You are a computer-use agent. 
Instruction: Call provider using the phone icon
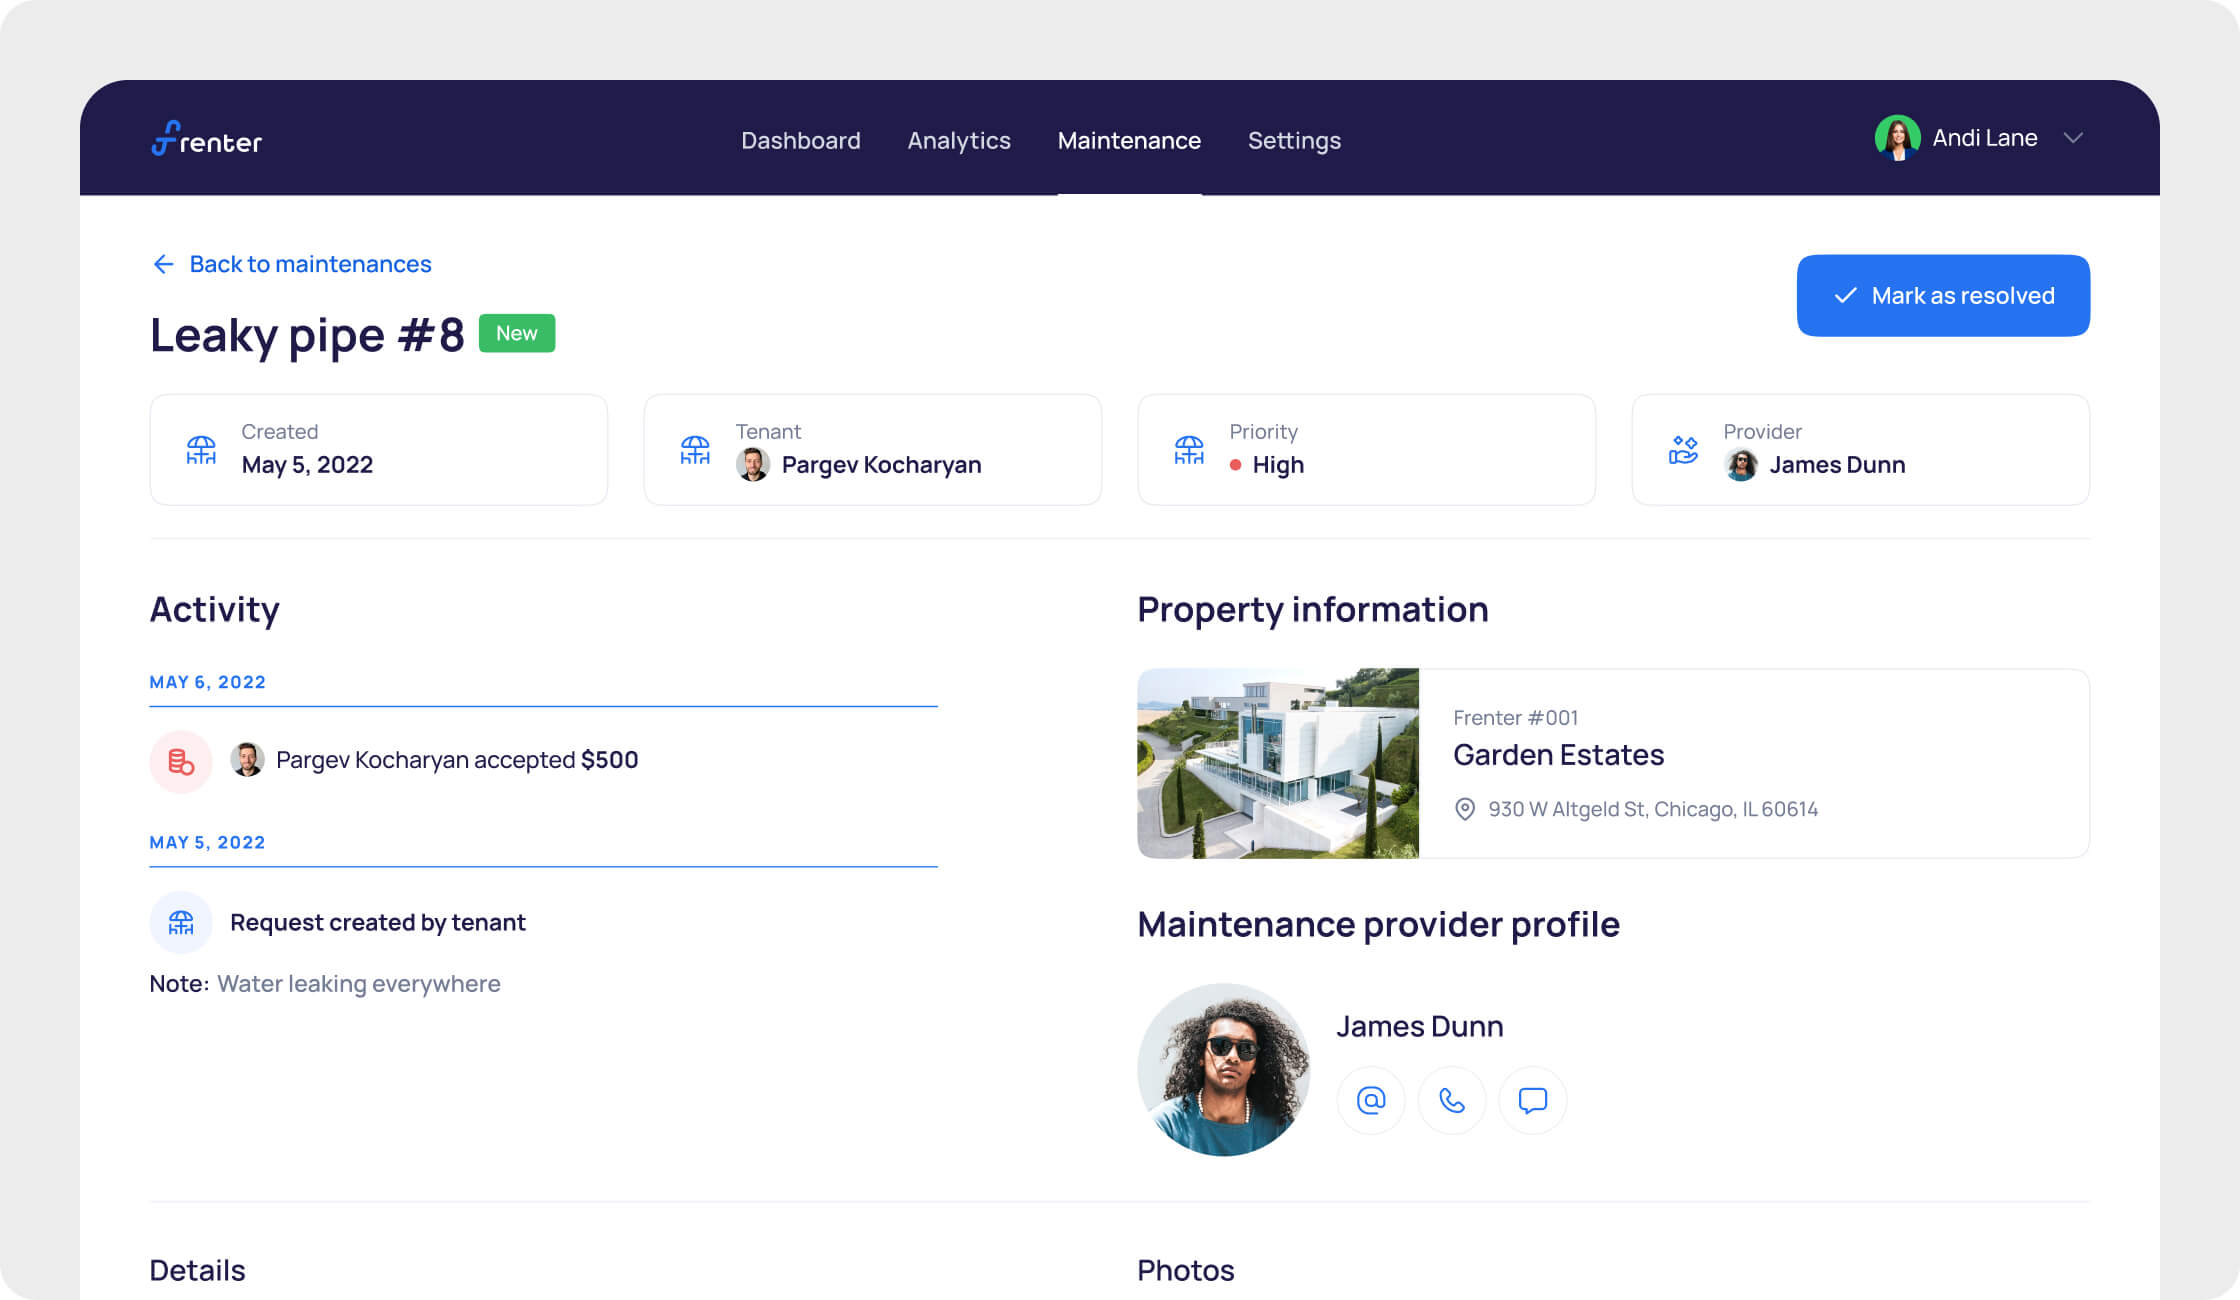(x=1452, y=1100)
